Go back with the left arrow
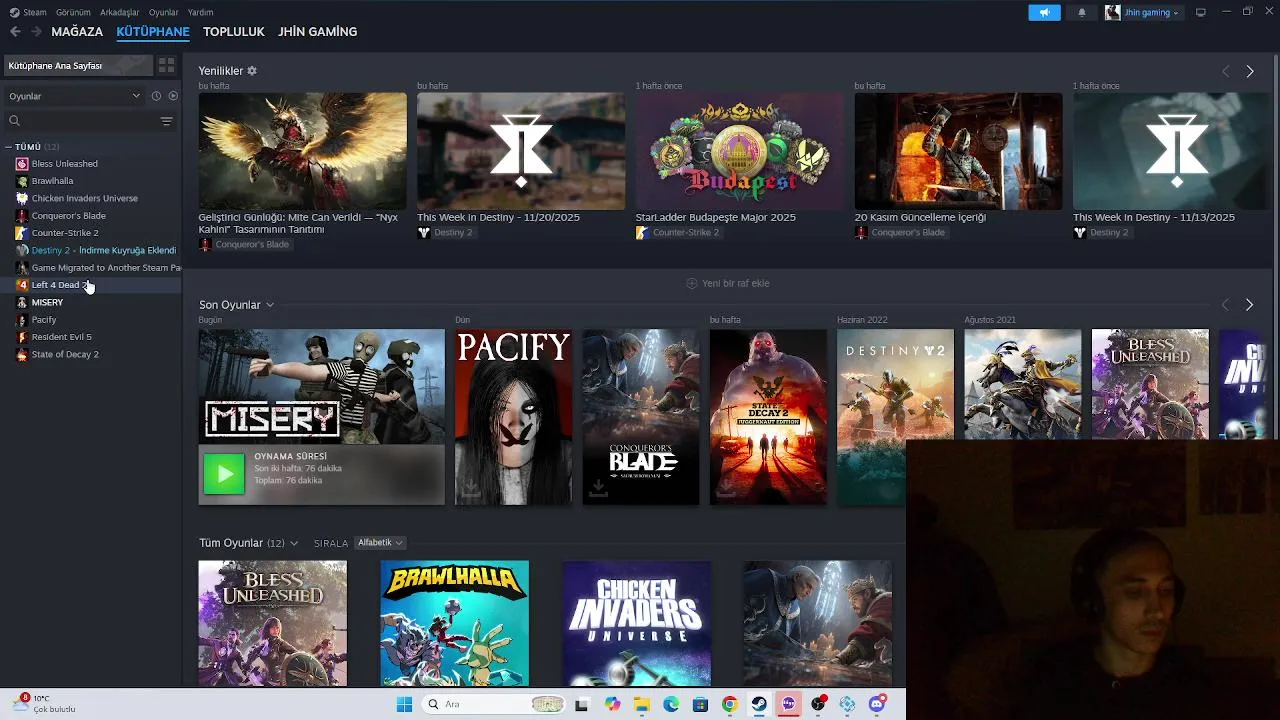The image size is (1280, 720). pyautogui.click(x=15, y=32)
